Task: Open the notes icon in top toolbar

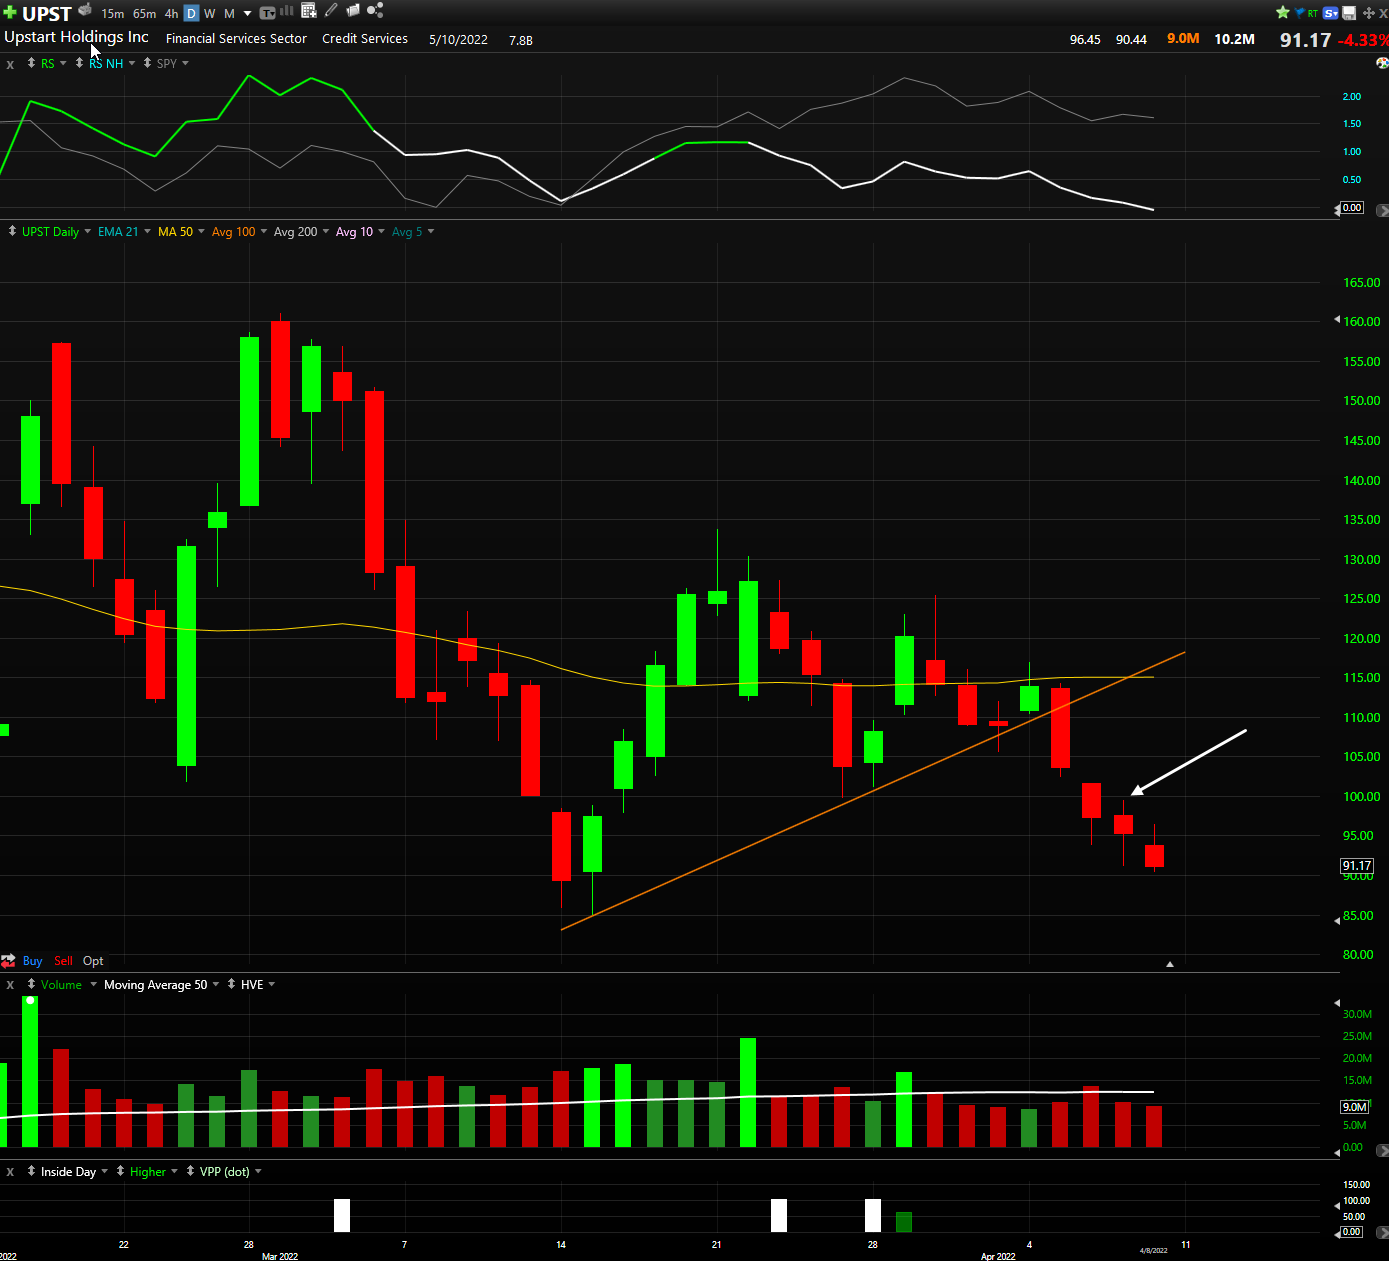Action: [x=352, y=11]
